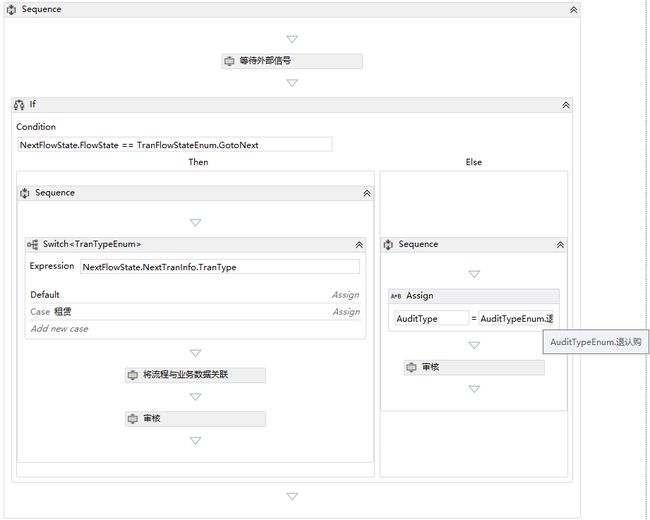The width and height of the screenshot is (650, 520).
Task: Collapse the Switch<TranTypeEnum> activity
Action: click(359, 245)
